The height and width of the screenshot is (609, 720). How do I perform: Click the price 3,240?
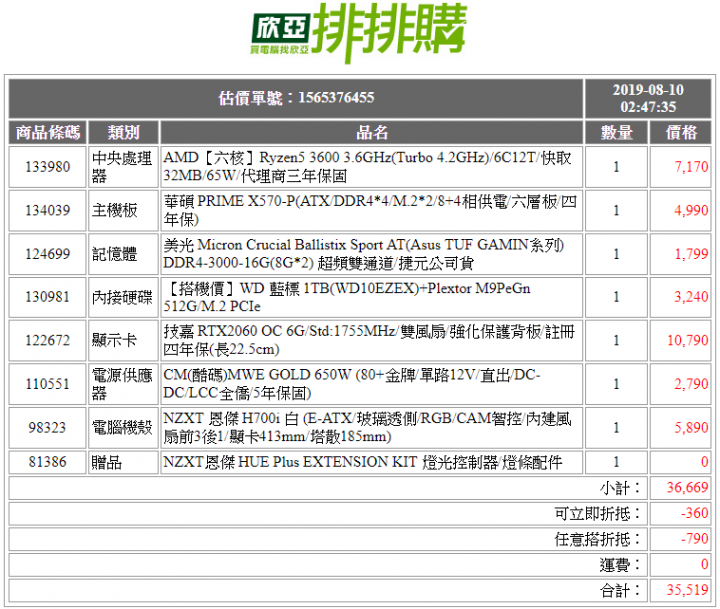691,297
